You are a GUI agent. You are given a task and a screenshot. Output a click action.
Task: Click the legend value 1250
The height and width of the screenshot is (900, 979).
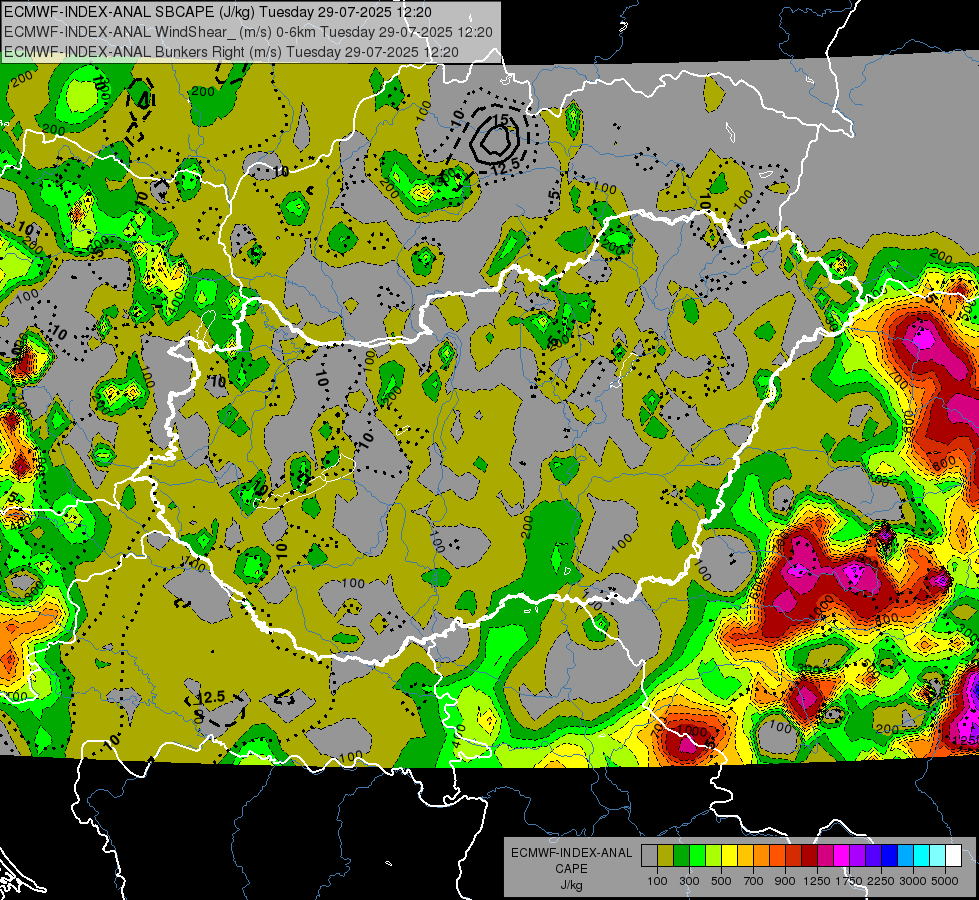817,881
